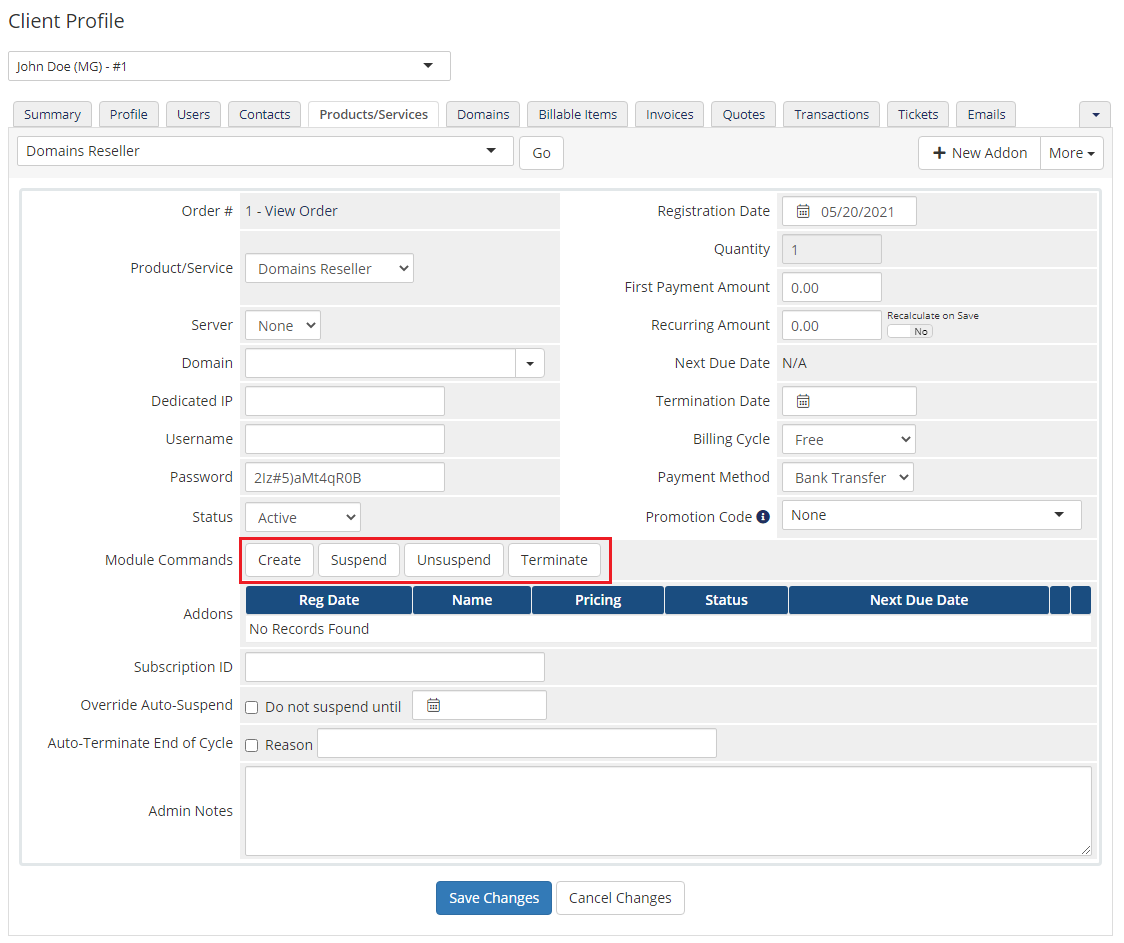Click the Admin Notes resize handle
Image resolution: width=1124 pixels, height=943 pixels.
pos(1085,850)
